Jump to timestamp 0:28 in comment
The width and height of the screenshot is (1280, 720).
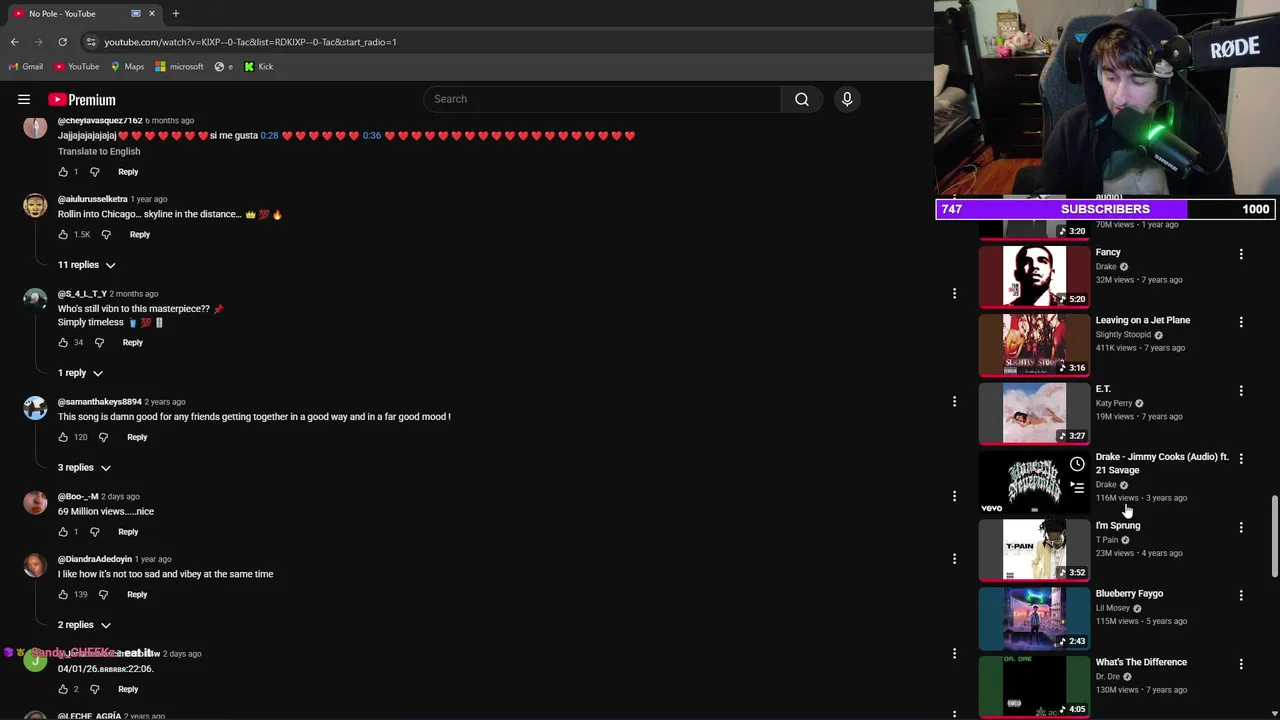[270, 136]
